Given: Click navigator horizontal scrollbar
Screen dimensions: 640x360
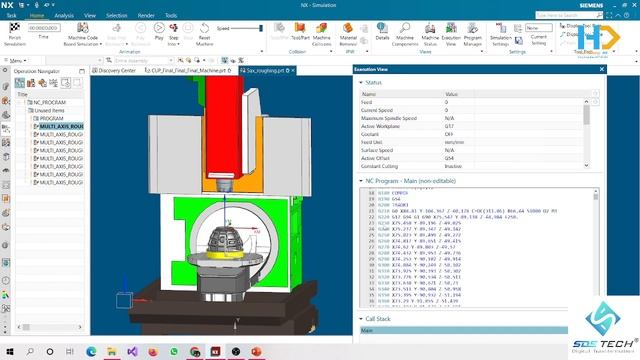Looking at the screenshot, I should (x=49, y=327).
